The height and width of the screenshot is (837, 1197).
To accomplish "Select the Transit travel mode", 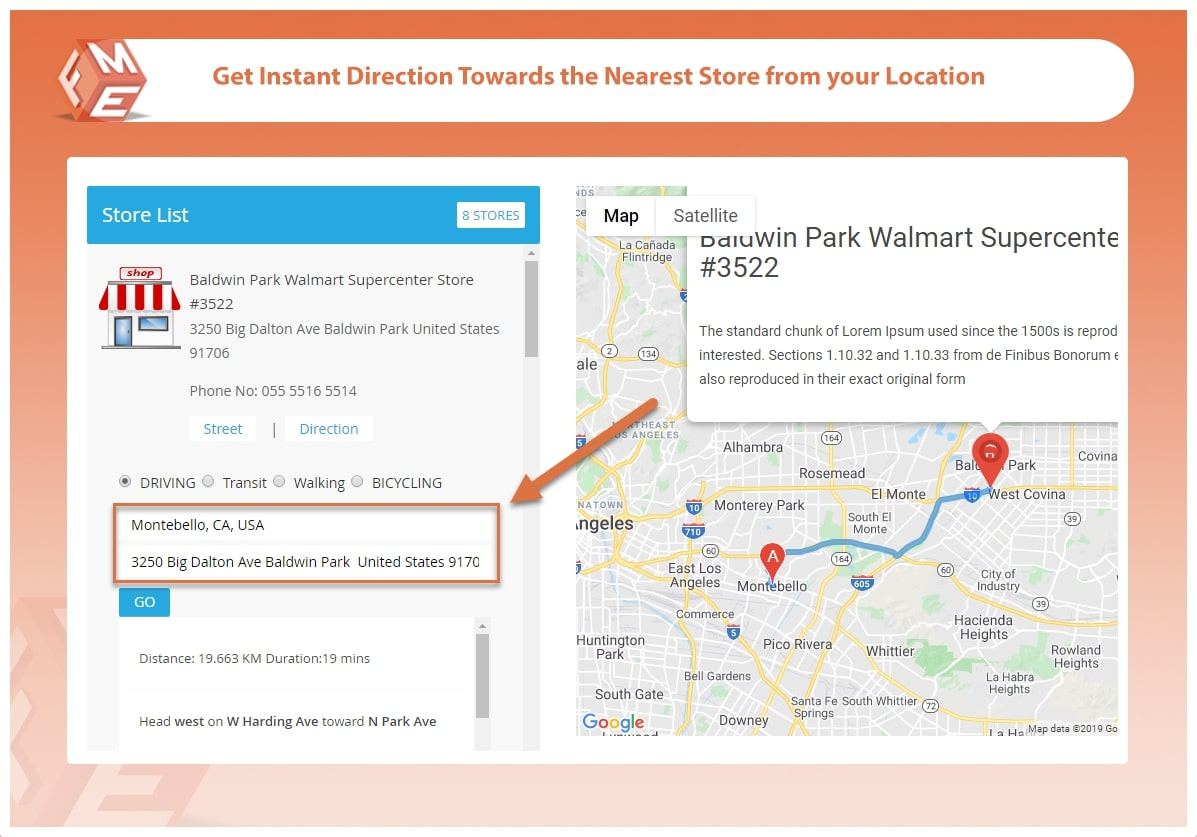I will click(208, 481).
